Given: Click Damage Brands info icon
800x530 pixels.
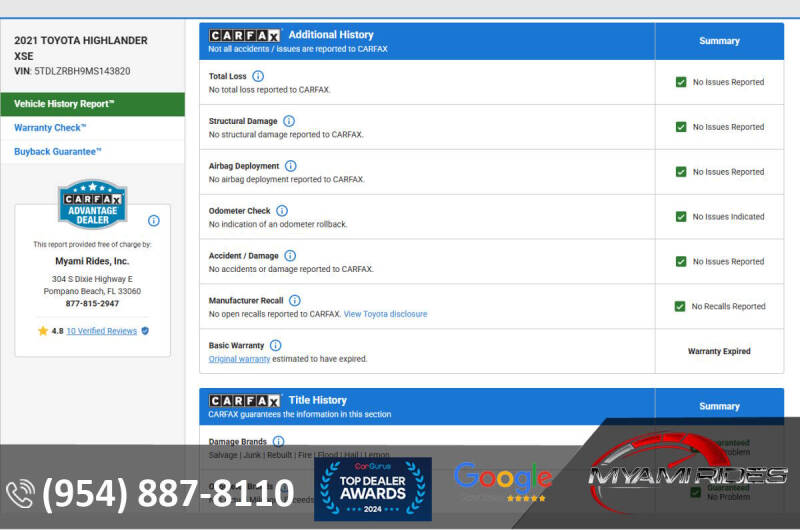Looking at the screenshot, I should (x=278, y=441).
